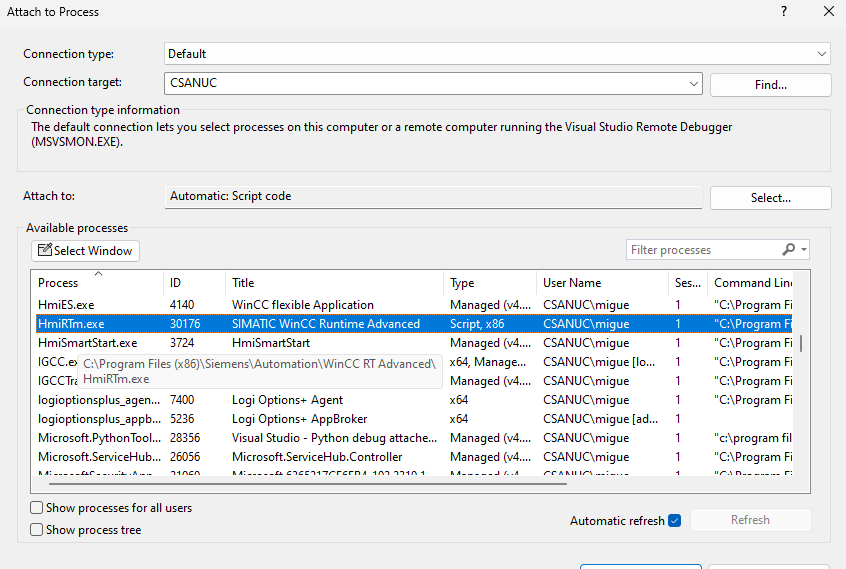Click the Select... button for Attach to

coord(770,198)
